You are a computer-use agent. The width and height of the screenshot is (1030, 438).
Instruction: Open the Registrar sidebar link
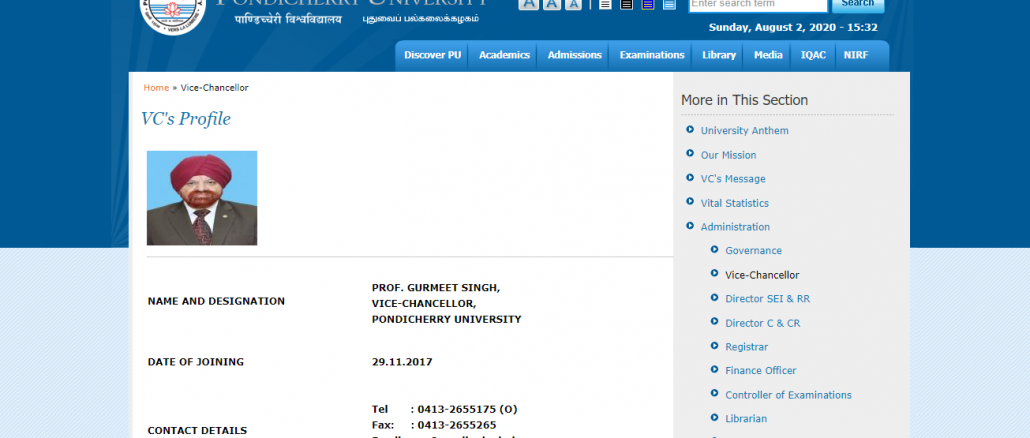pos(746,347)
